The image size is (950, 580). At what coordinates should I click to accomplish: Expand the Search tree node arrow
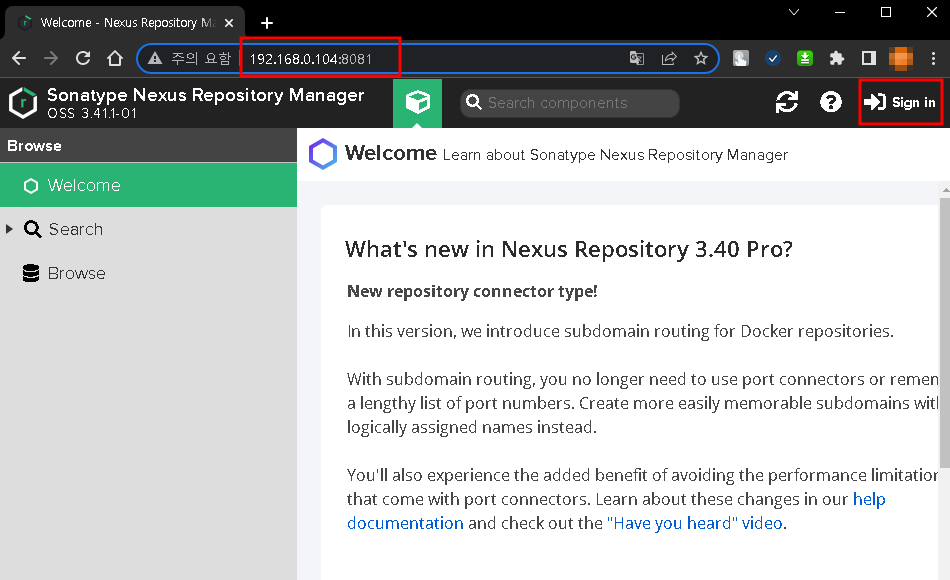[9, 229]
